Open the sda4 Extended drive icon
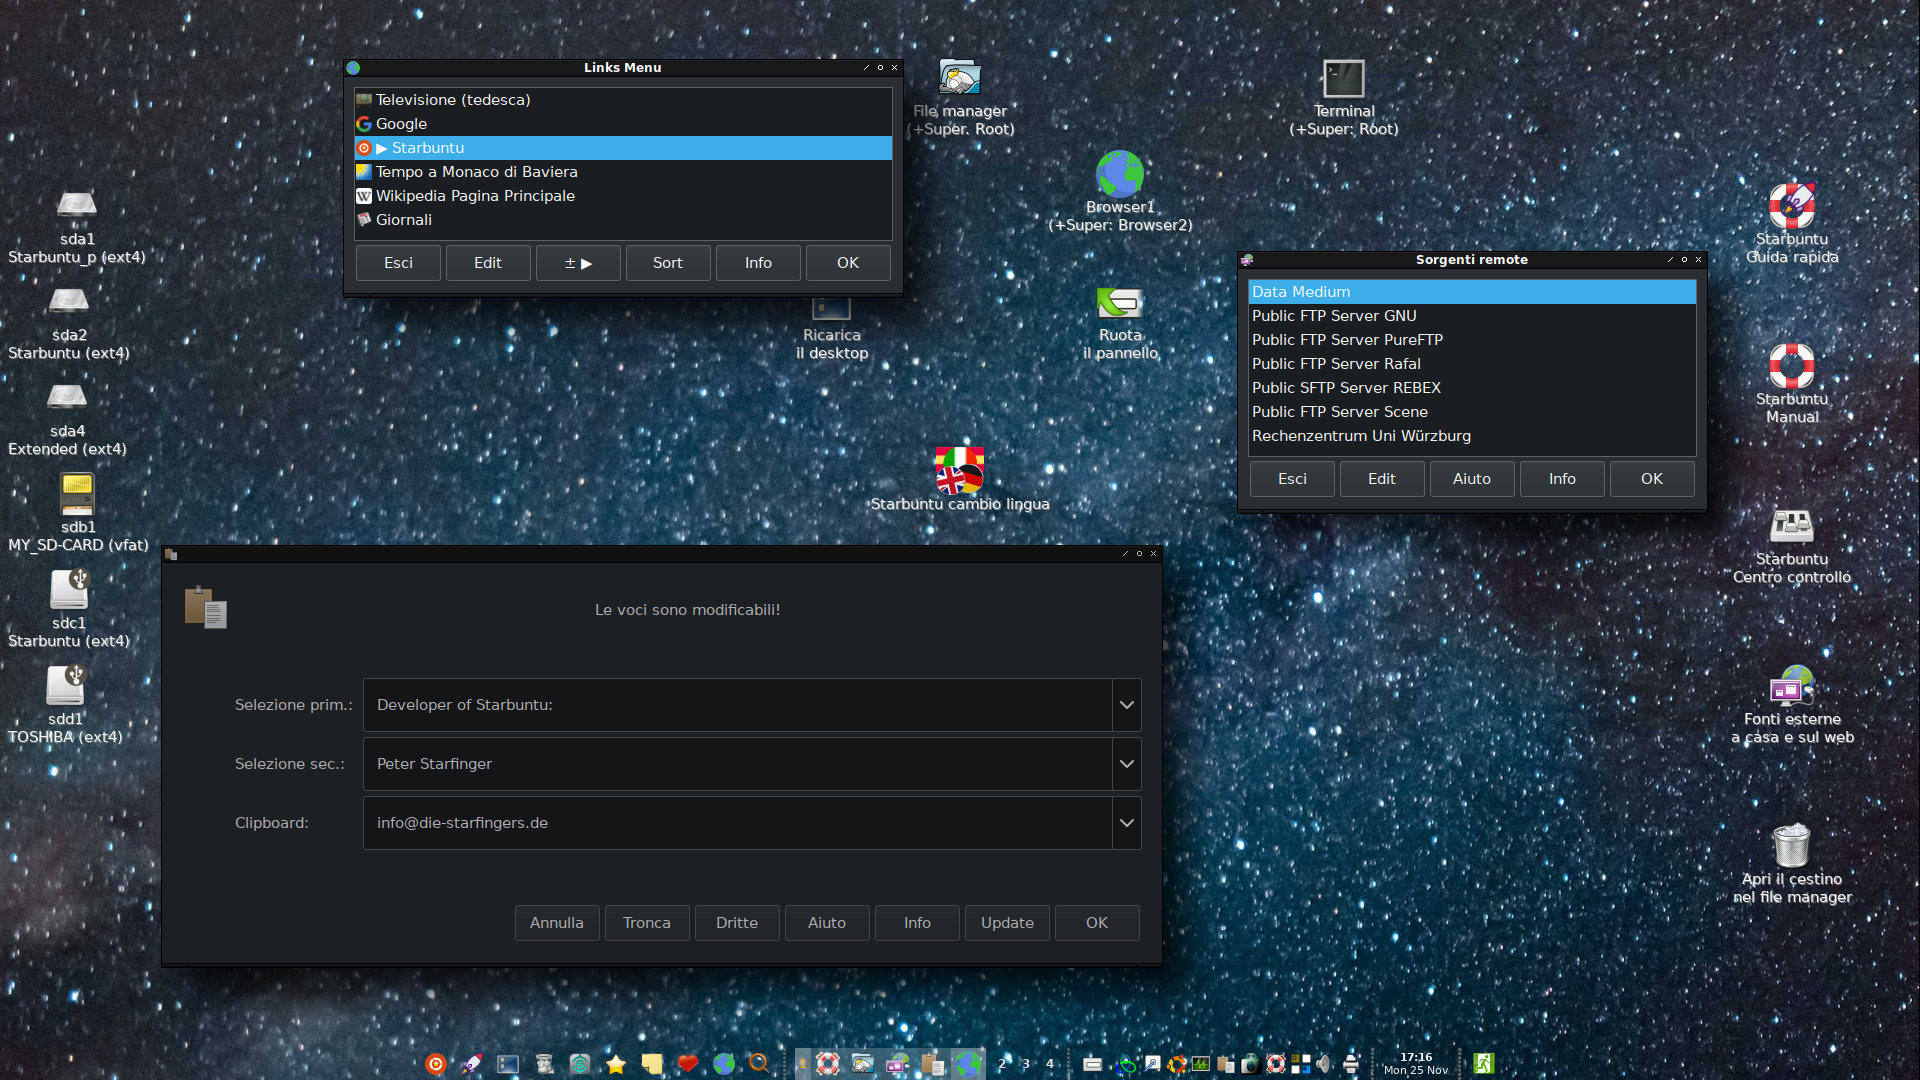This screenshot has height=1080, width=1920. (67, 396)
